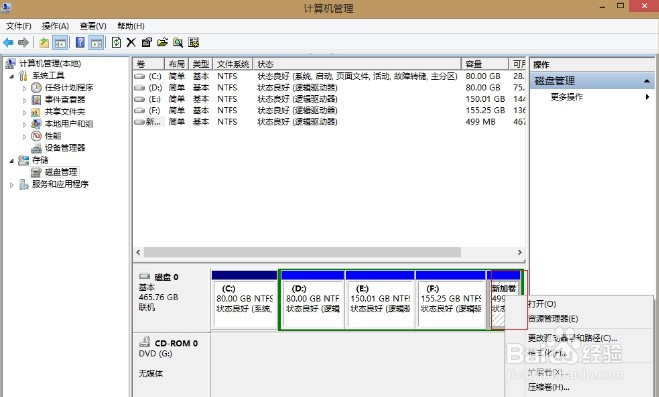
Task: Choose 更改驱动器号和路径(C)... in context menu
Action: (x=572, y=338)
